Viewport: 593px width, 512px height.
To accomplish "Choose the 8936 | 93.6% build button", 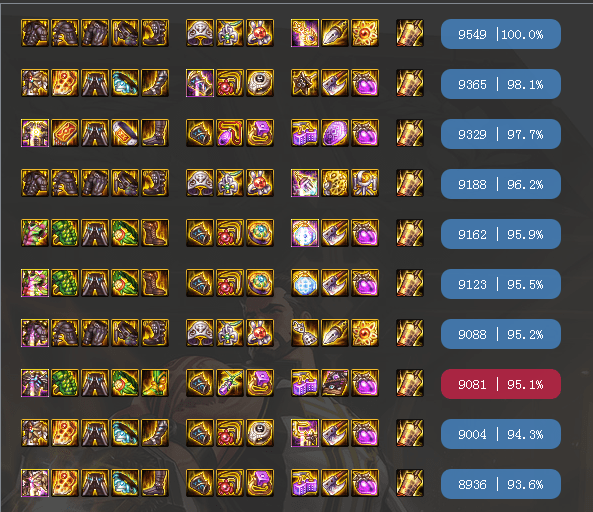I will coord(501,484).
